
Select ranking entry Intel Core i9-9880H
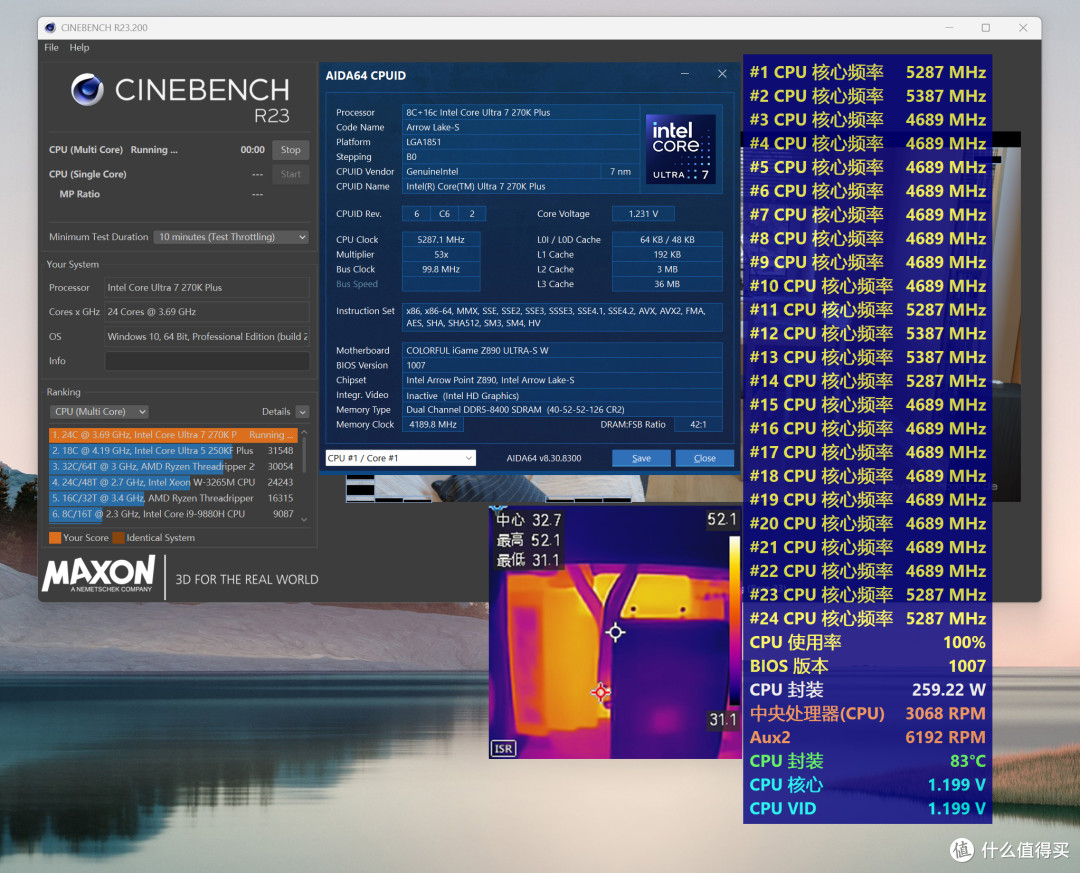[x=173, y=514]
